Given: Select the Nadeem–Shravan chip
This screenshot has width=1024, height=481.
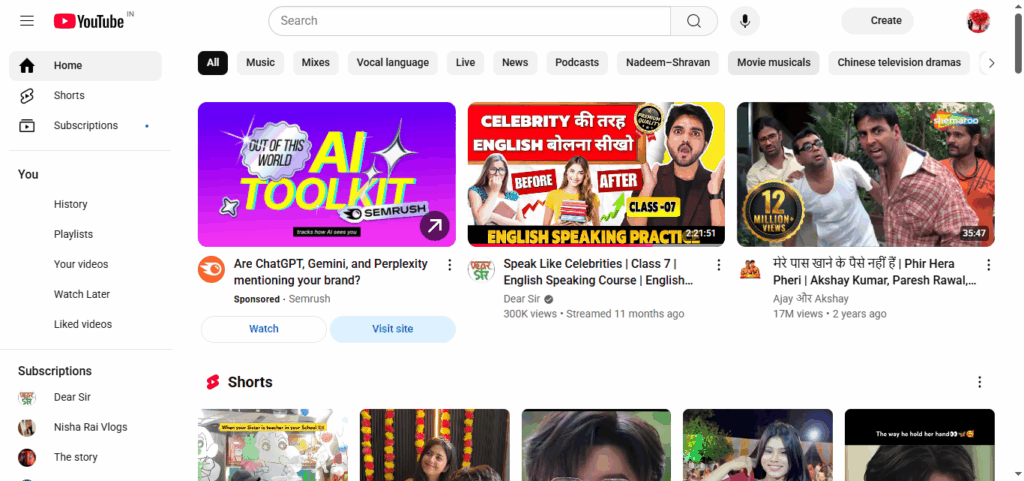Looking at the screenshot, I should click(x=667, y=63).
